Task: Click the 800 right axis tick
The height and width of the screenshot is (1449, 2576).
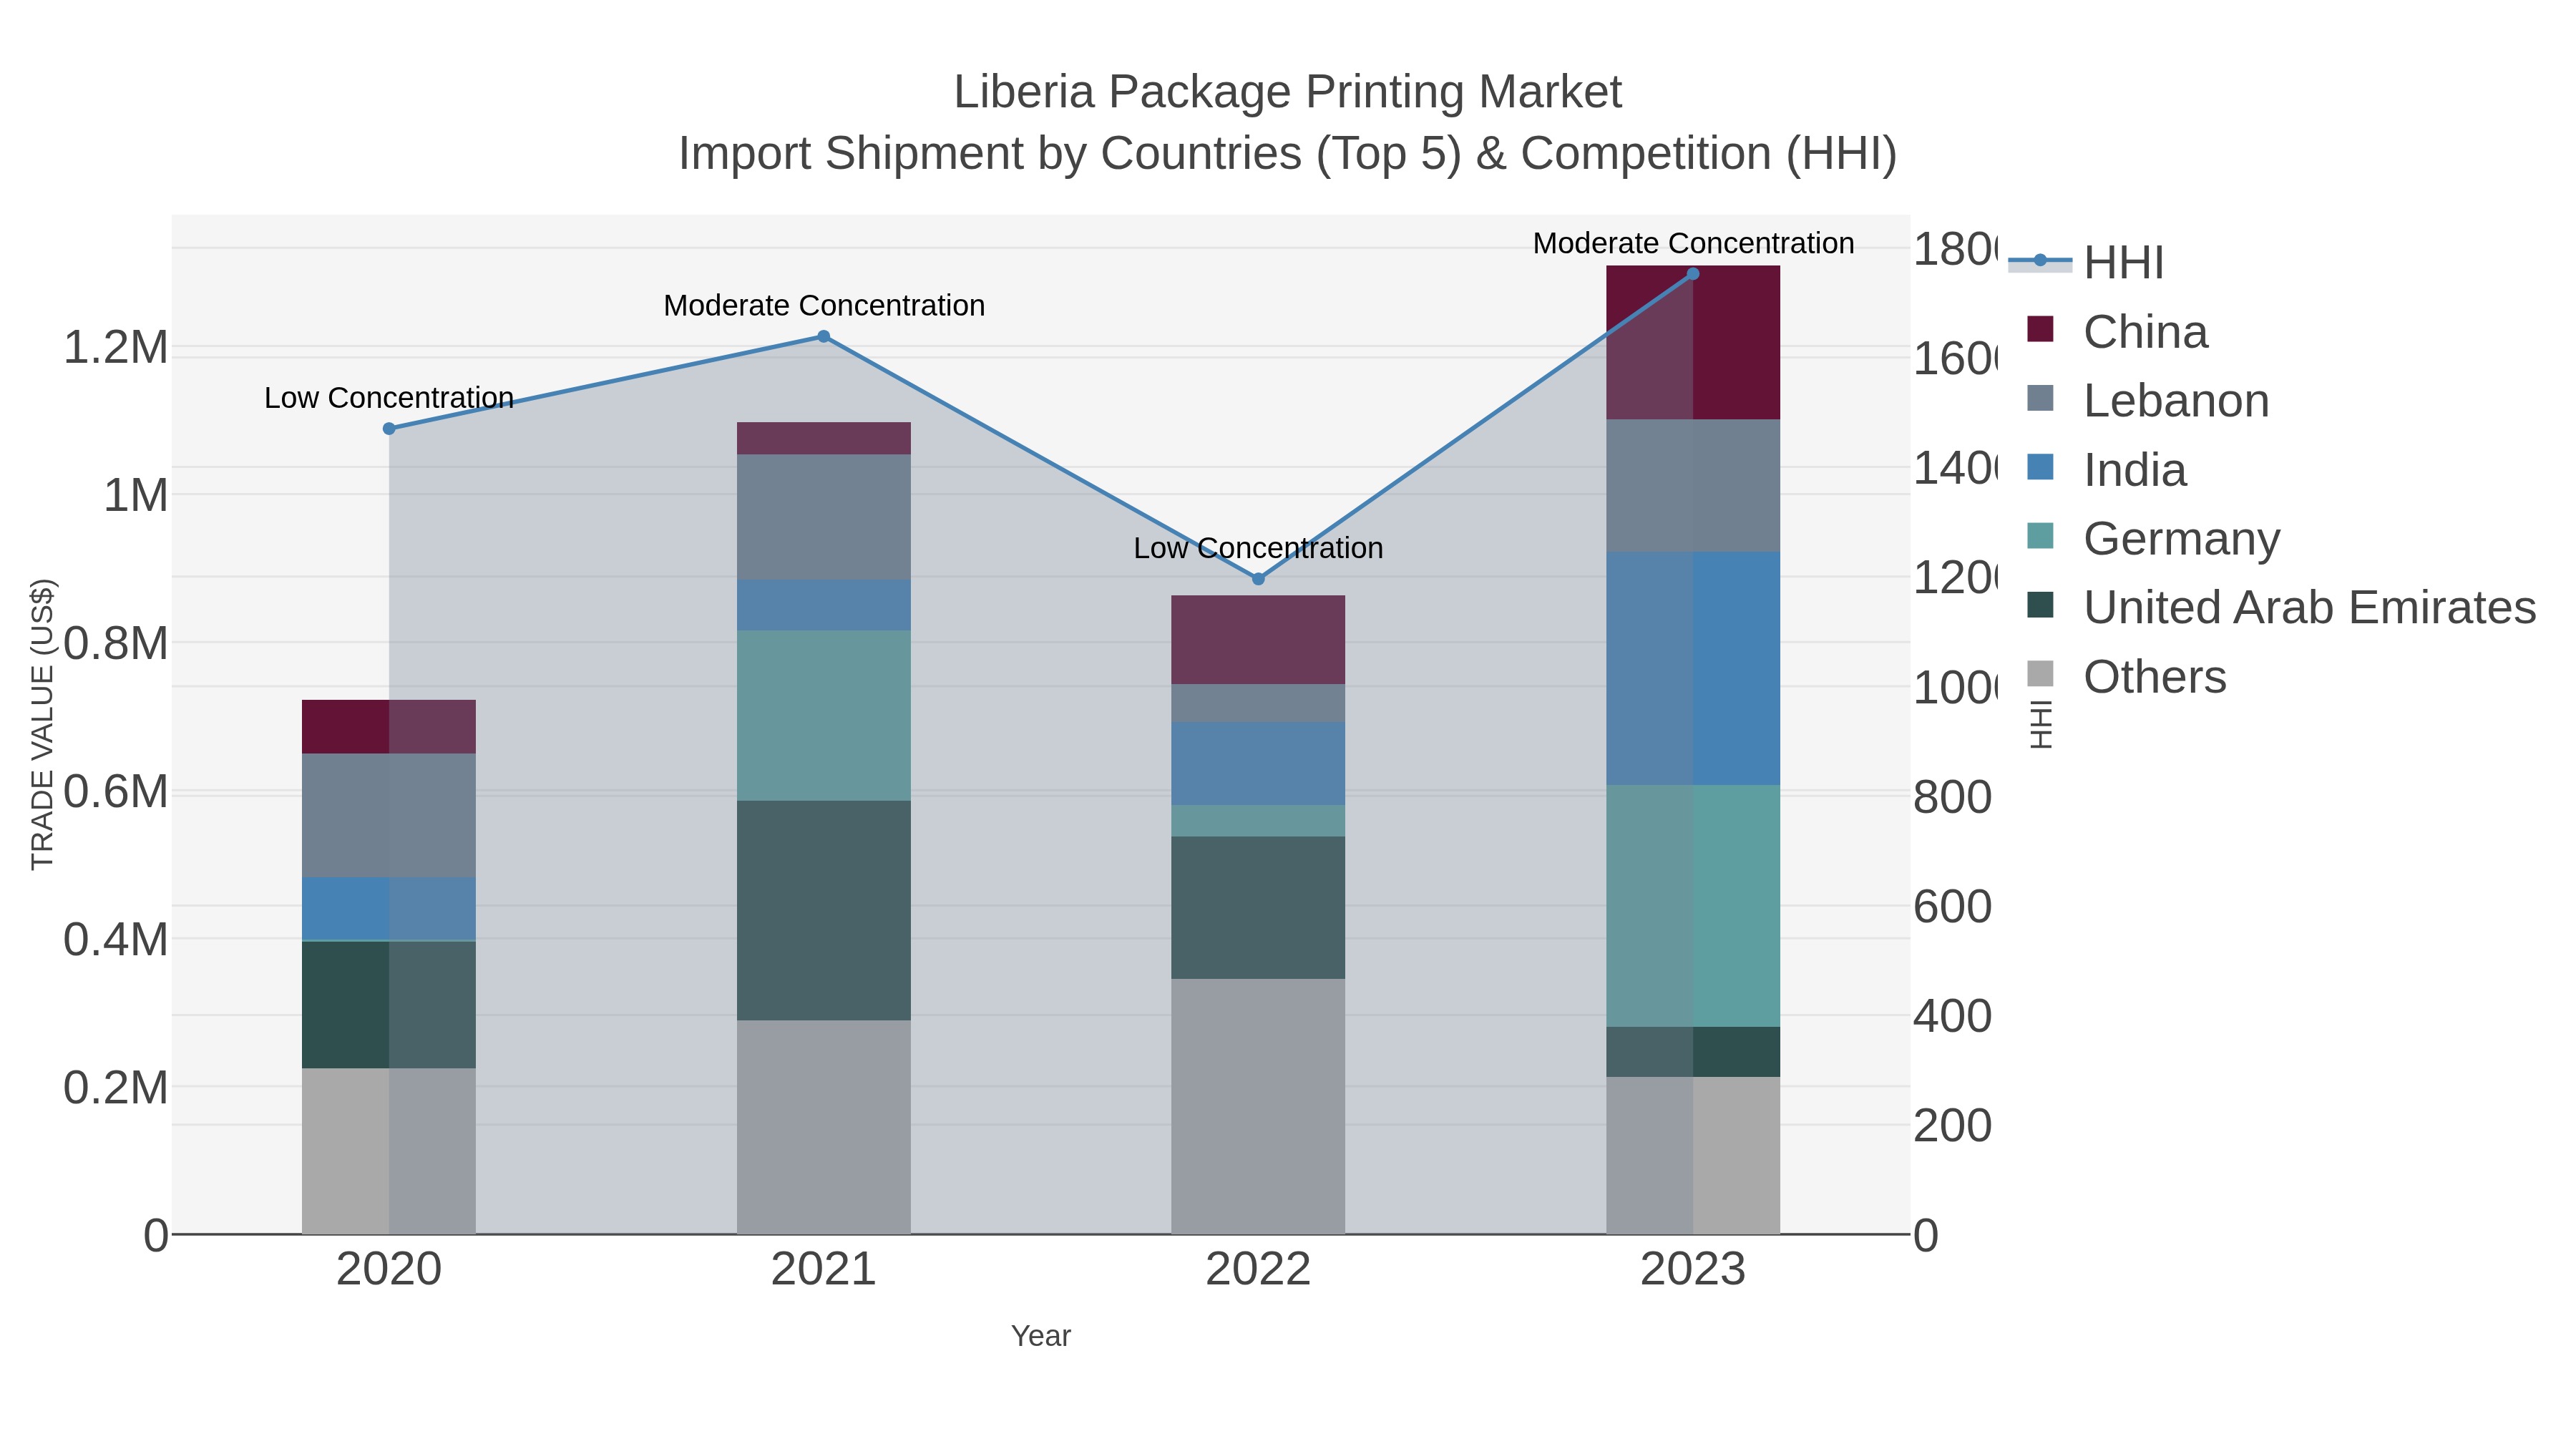Action: (1953, 798)
